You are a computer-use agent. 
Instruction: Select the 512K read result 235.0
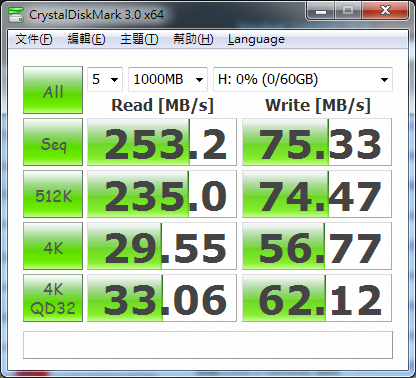pos(162,194)
